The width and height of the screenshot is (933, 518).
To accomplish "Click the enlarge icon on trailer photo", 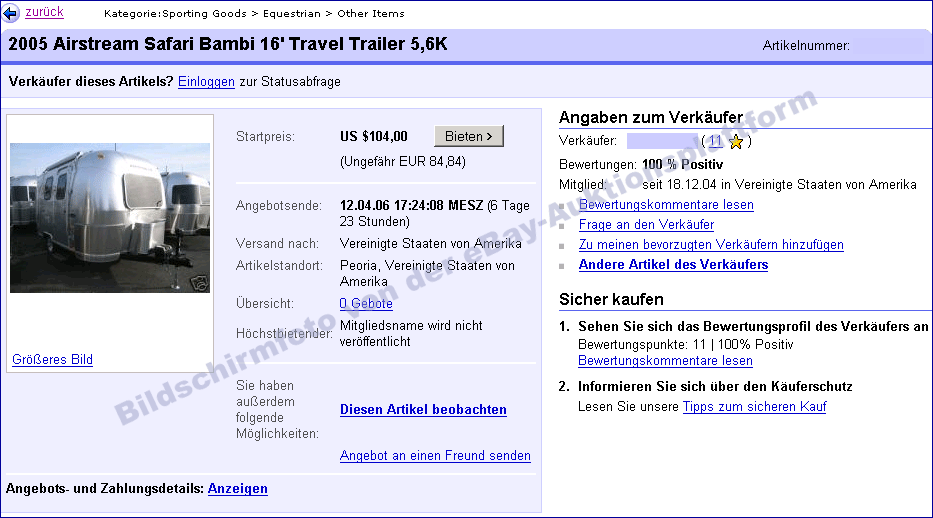I will (x=201, y=284).
